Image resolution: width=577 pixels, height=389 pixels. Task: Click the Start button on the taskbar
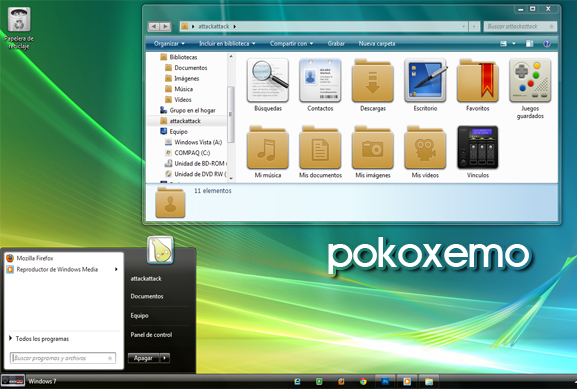(13, 381)
